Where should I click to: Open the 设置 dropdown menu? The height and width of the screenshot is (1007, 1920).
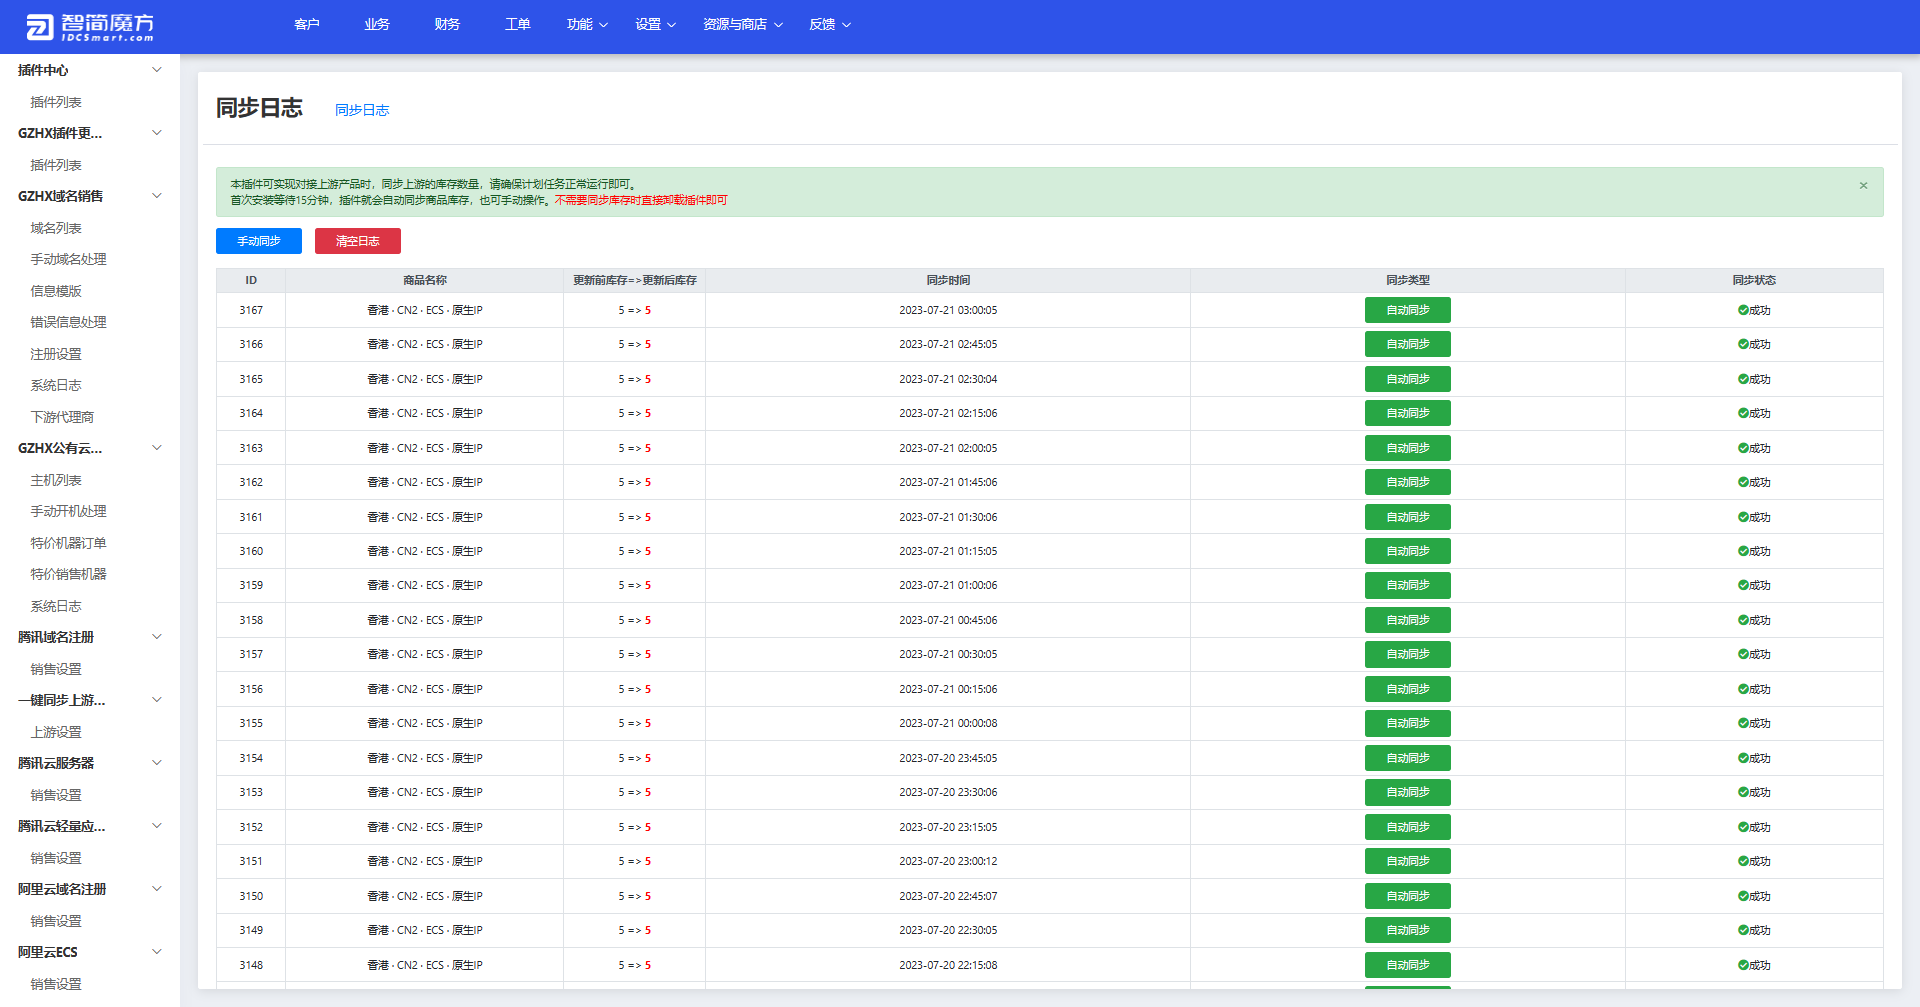(655, 24)
